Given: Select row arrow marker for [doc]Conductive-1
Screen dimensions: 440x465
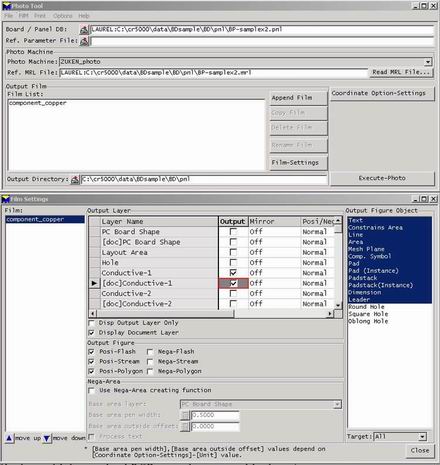Looking at the screenshot, I should 94,283.
